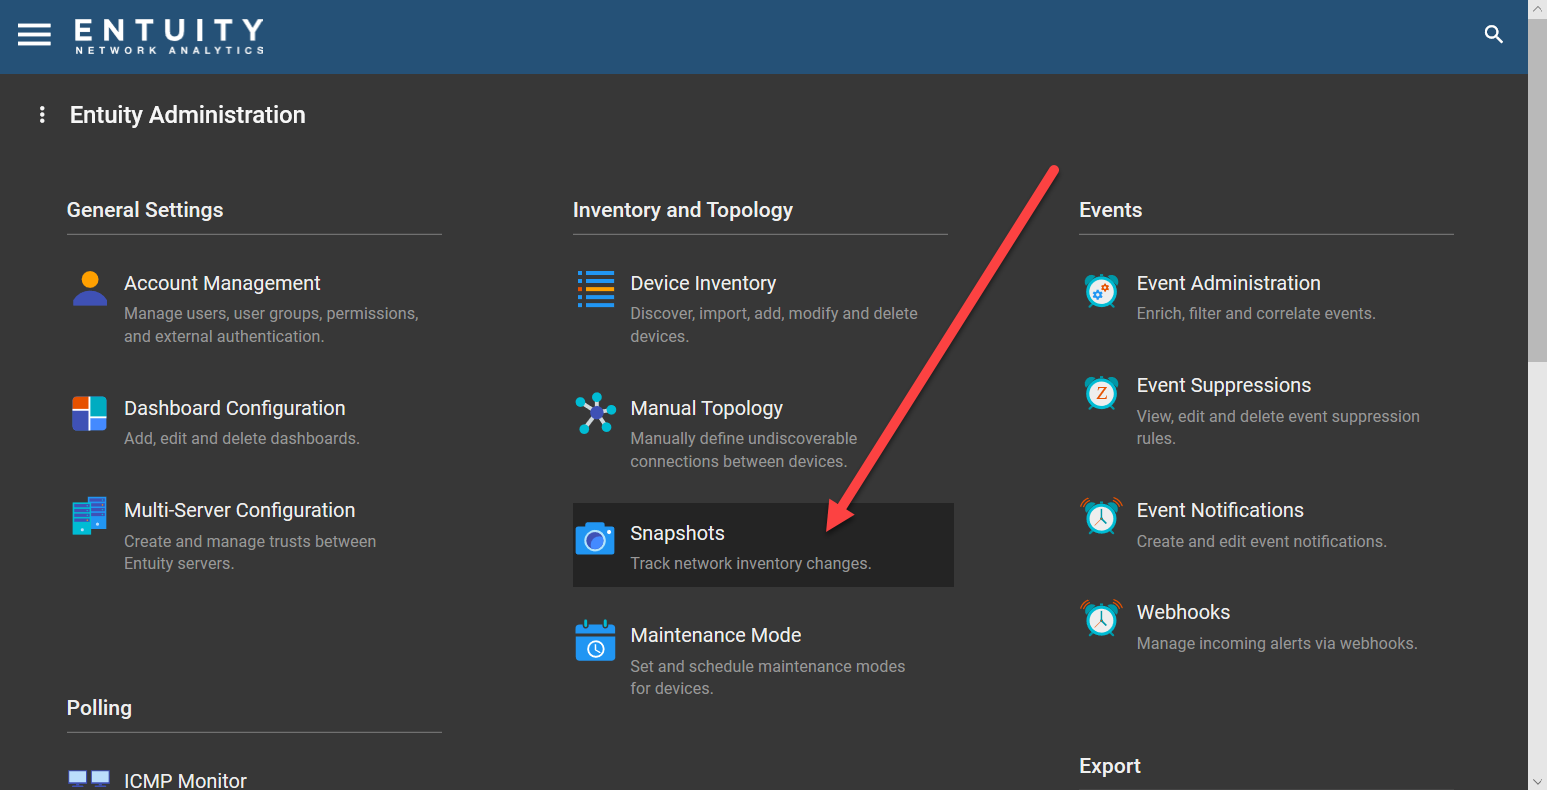Open Account Management settings

point(222,283)
